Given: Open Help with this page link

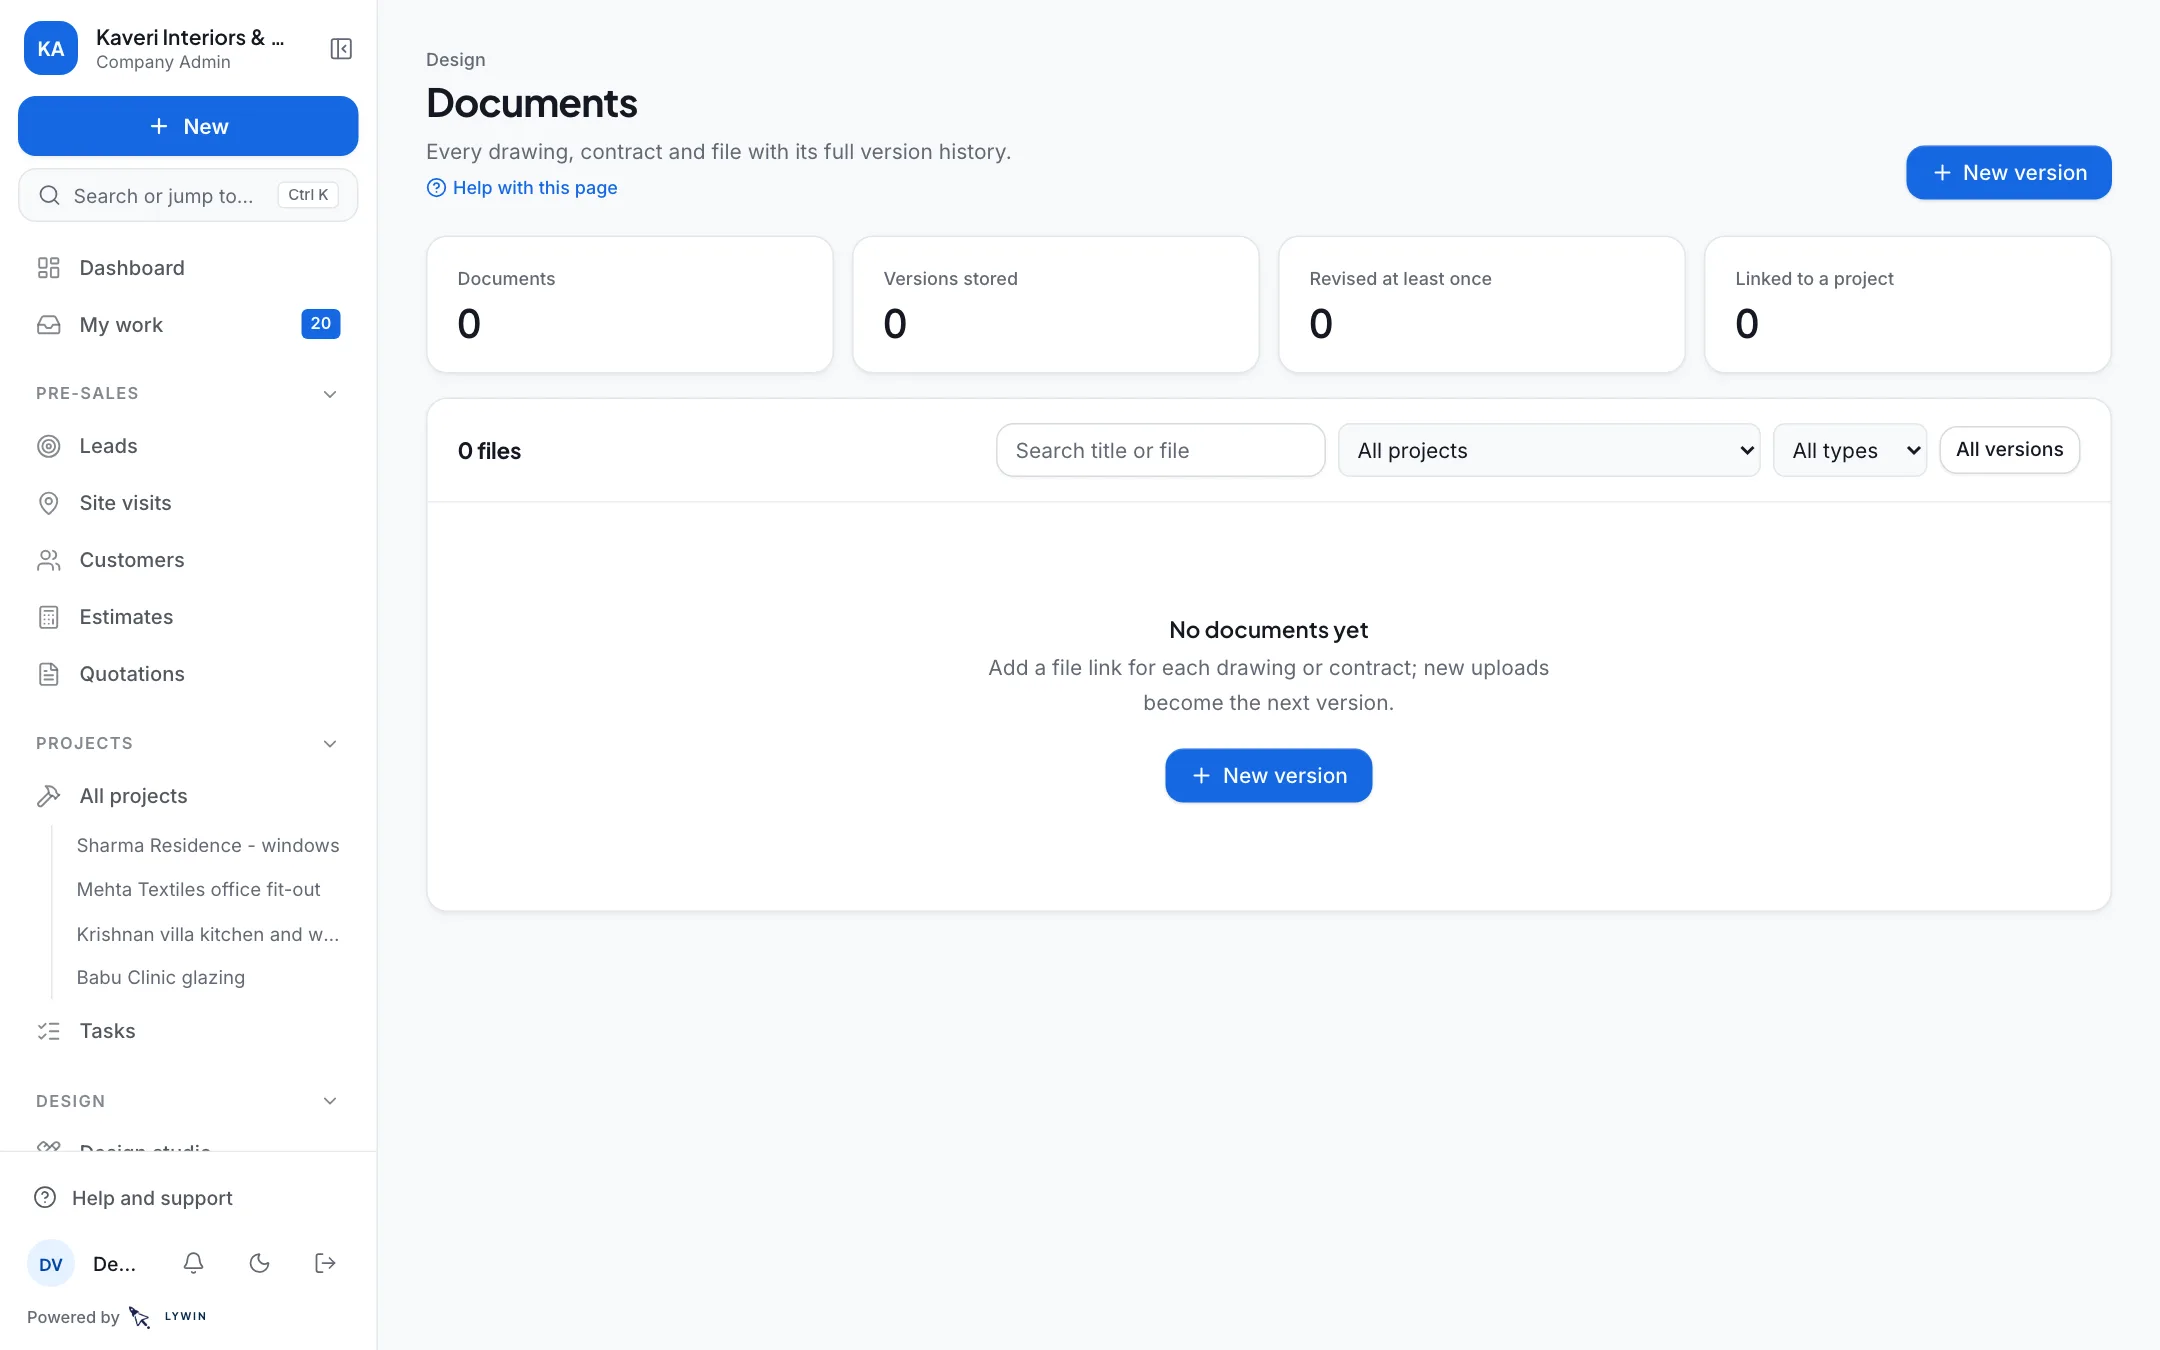Looking at the screenshot, I should coord(522,188).
